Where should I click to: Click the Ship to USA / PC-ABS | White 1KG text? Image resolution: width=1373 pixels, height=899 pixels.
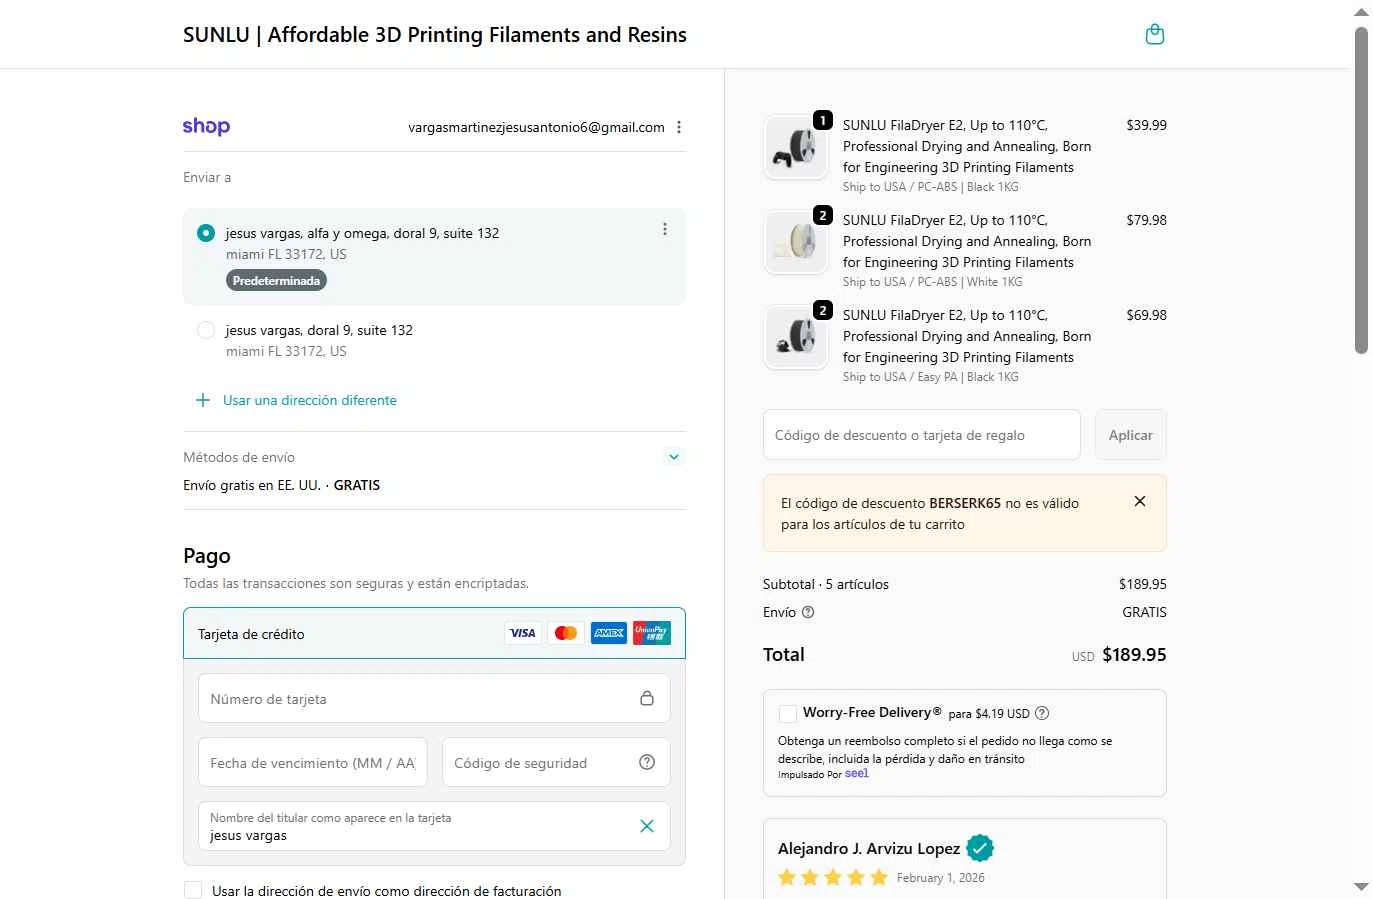[x=933, y=282]
